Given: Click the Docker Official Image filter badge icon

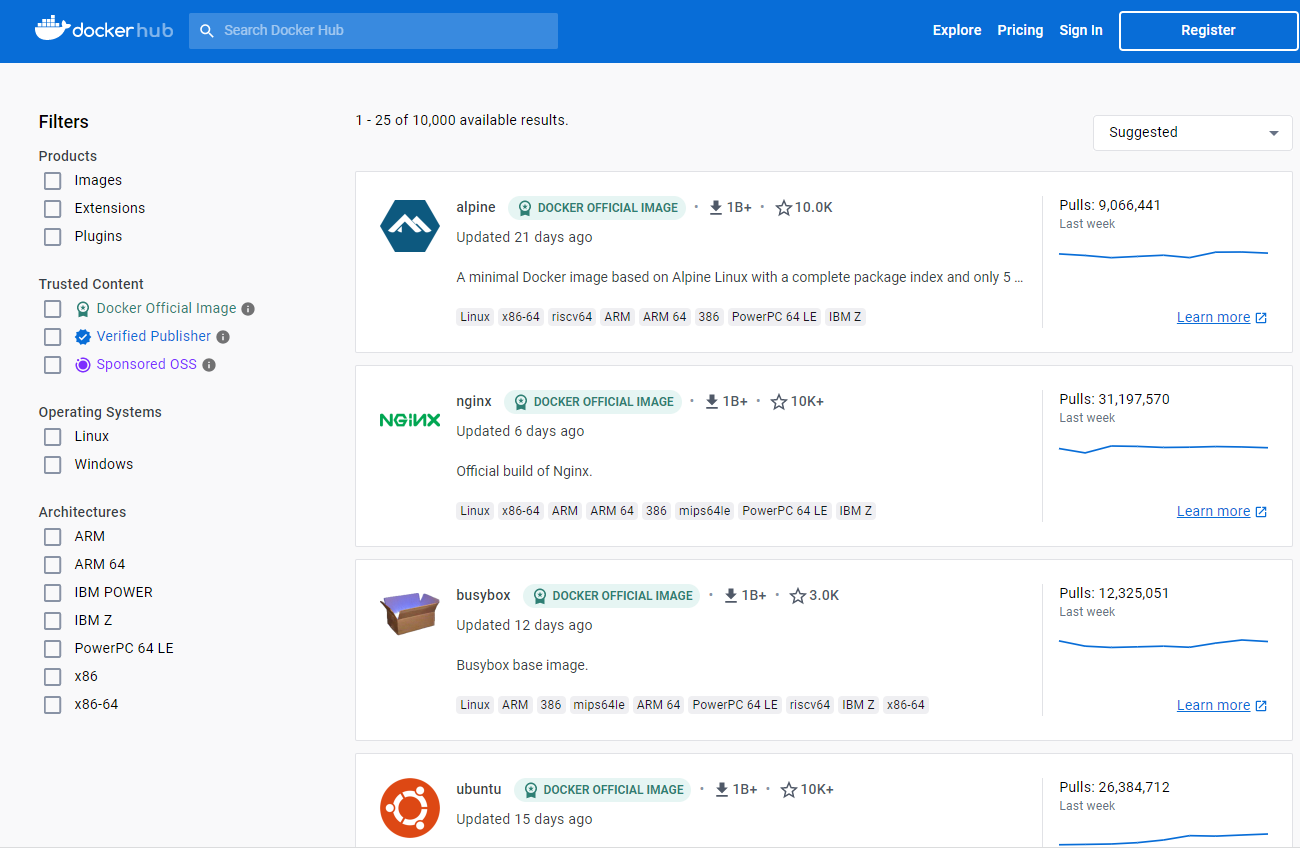Looking at the screenshot, I should [83, 309].
